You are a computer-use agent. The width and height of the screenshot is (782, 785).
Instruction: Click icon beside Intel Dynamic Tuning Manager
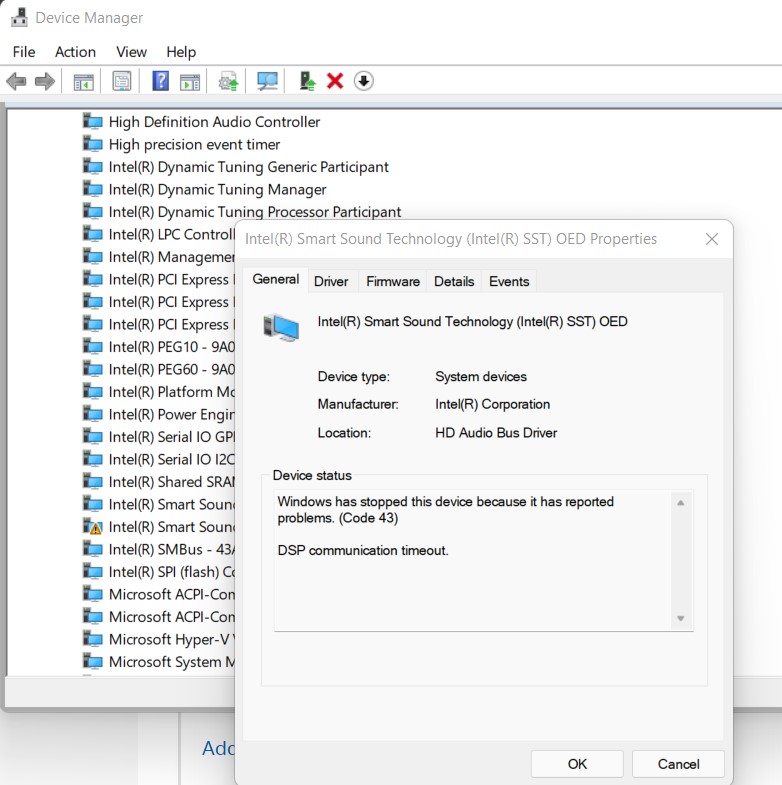(x=93, y=189)
